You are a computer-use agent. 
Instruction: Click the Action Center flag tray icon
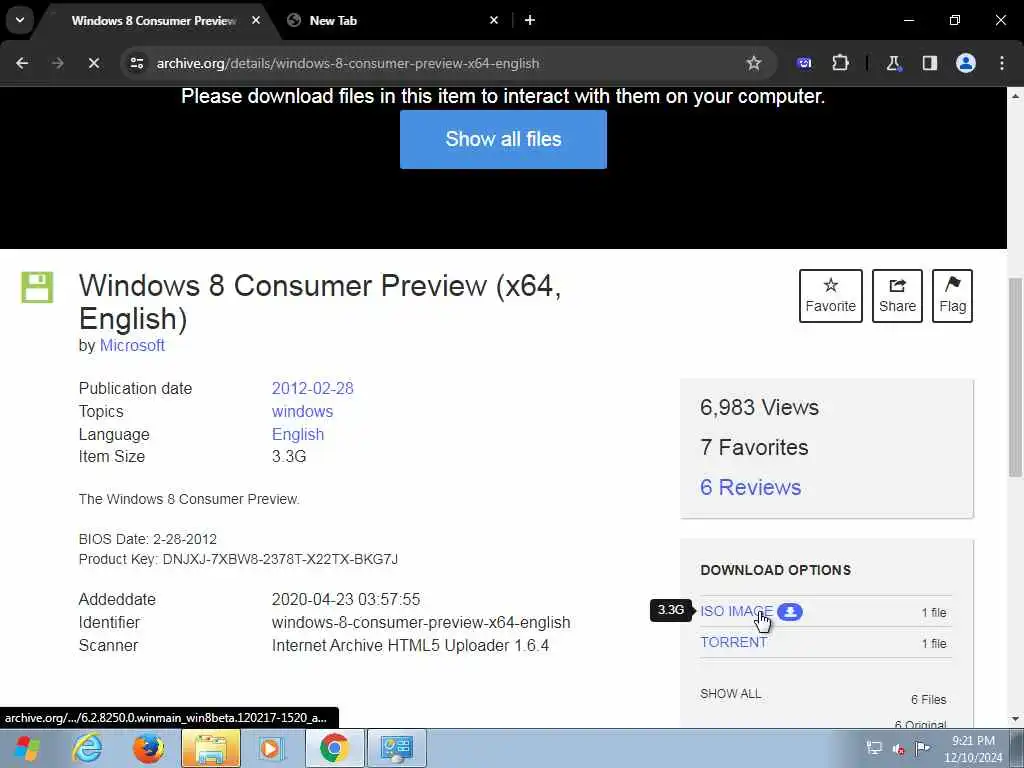pos(922,748)
